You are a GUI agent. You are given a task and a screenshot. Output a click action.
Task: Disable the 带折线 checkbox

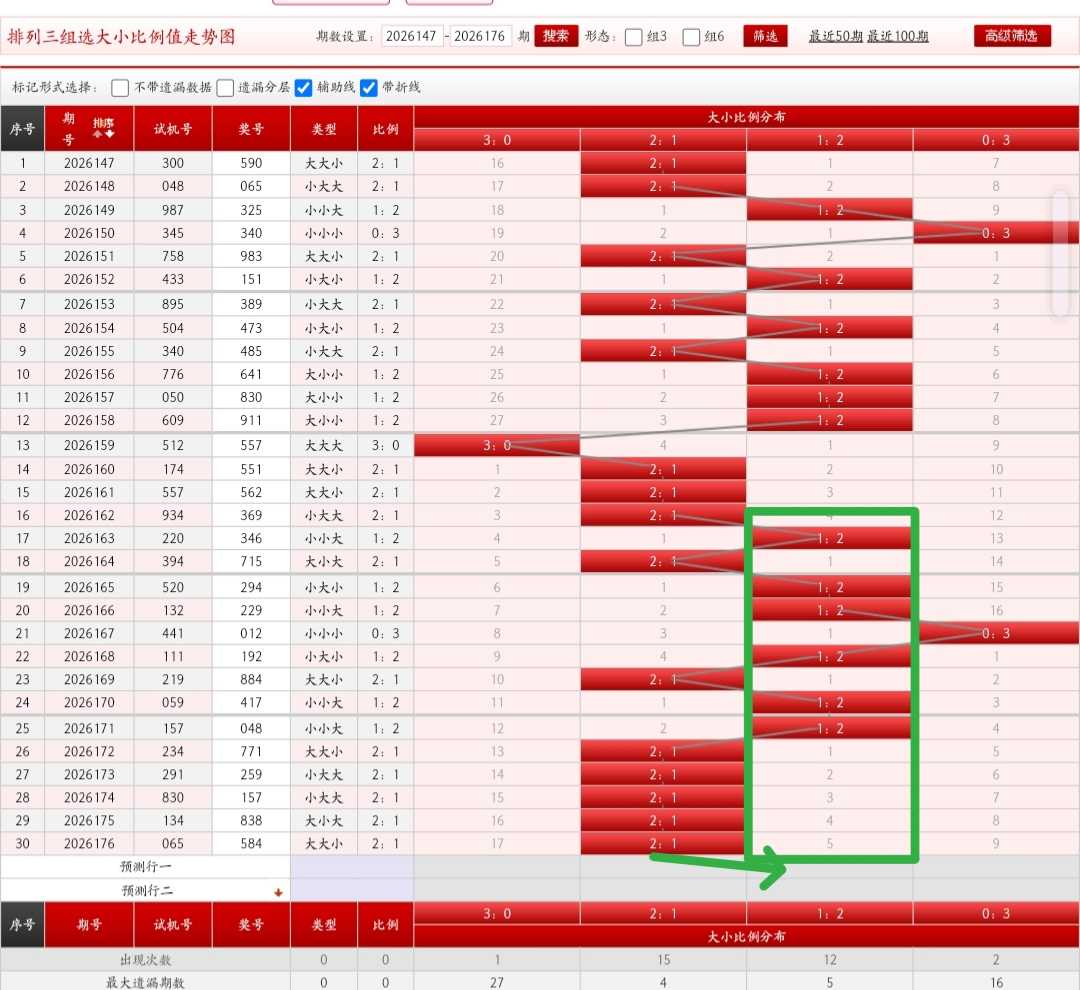[369, 87]
